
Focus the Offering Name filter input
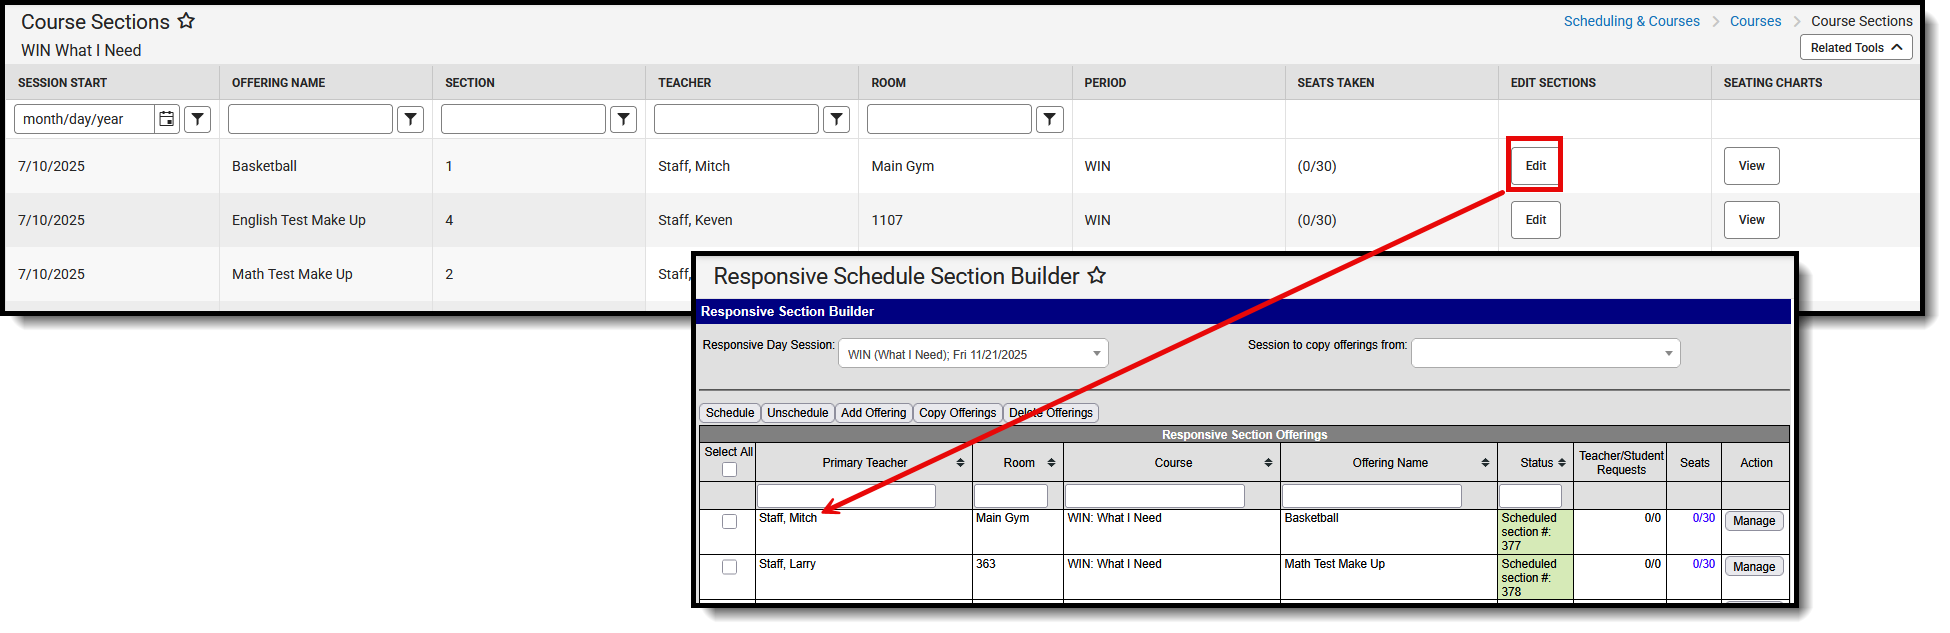(310, 119)
